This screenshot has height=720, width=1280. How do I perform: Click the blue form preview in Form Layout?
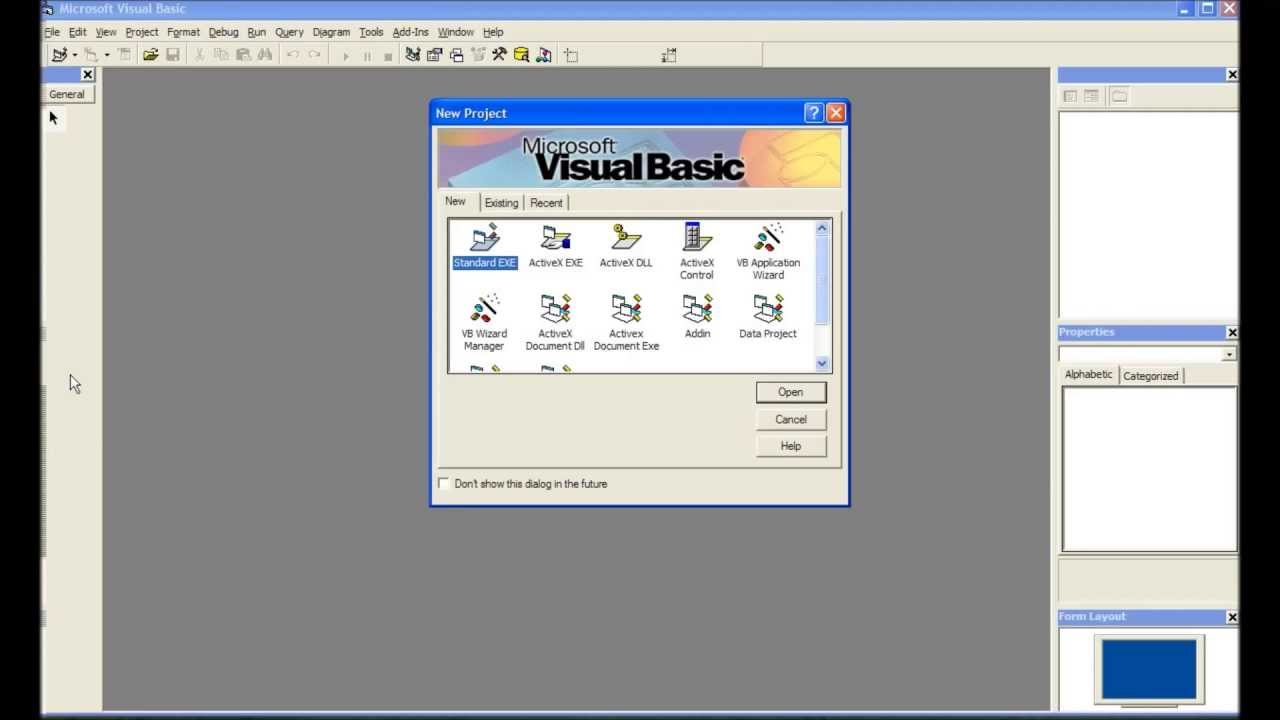point(1149,669)
